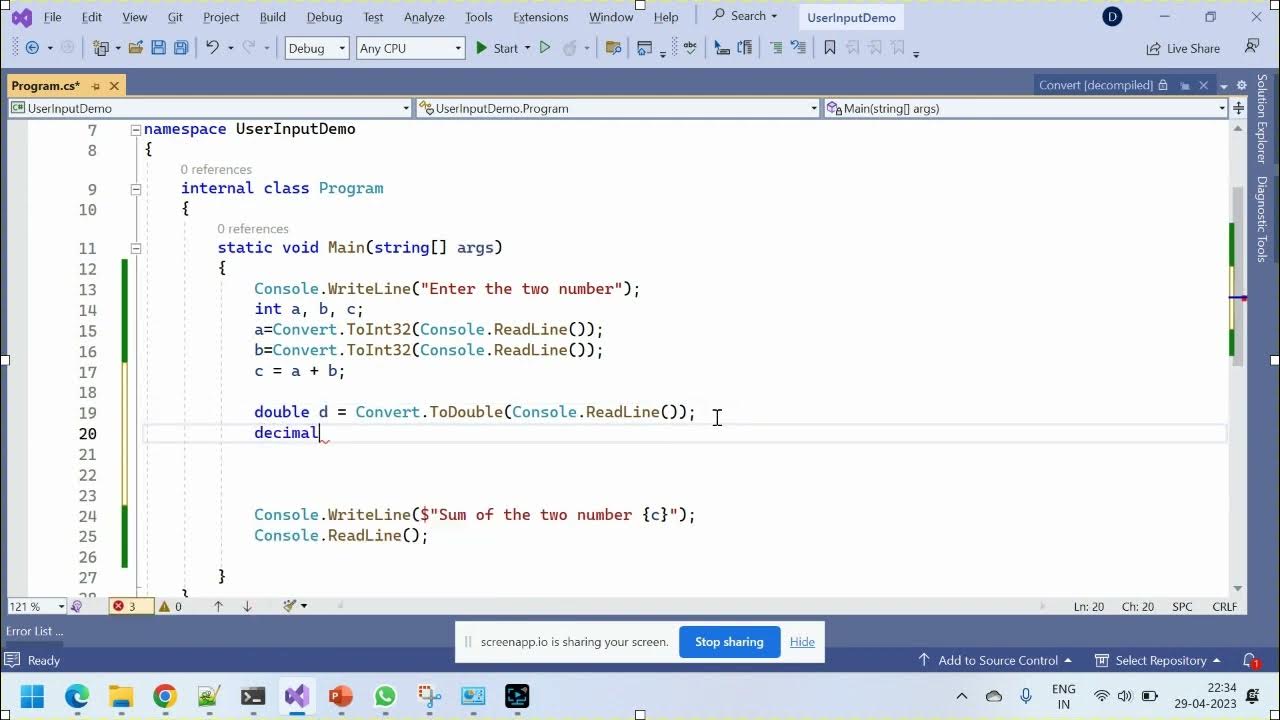Click the Stop sharing button
Image resolution: width=1280 pixels, height=720 pixels.
coord(729,642)
